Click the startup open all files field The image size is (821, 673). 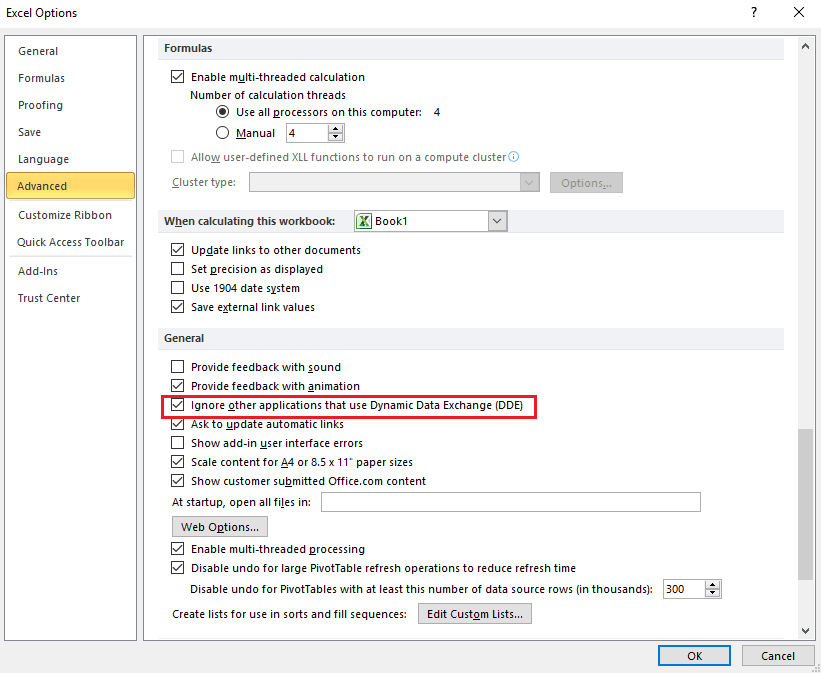(511, 502)
